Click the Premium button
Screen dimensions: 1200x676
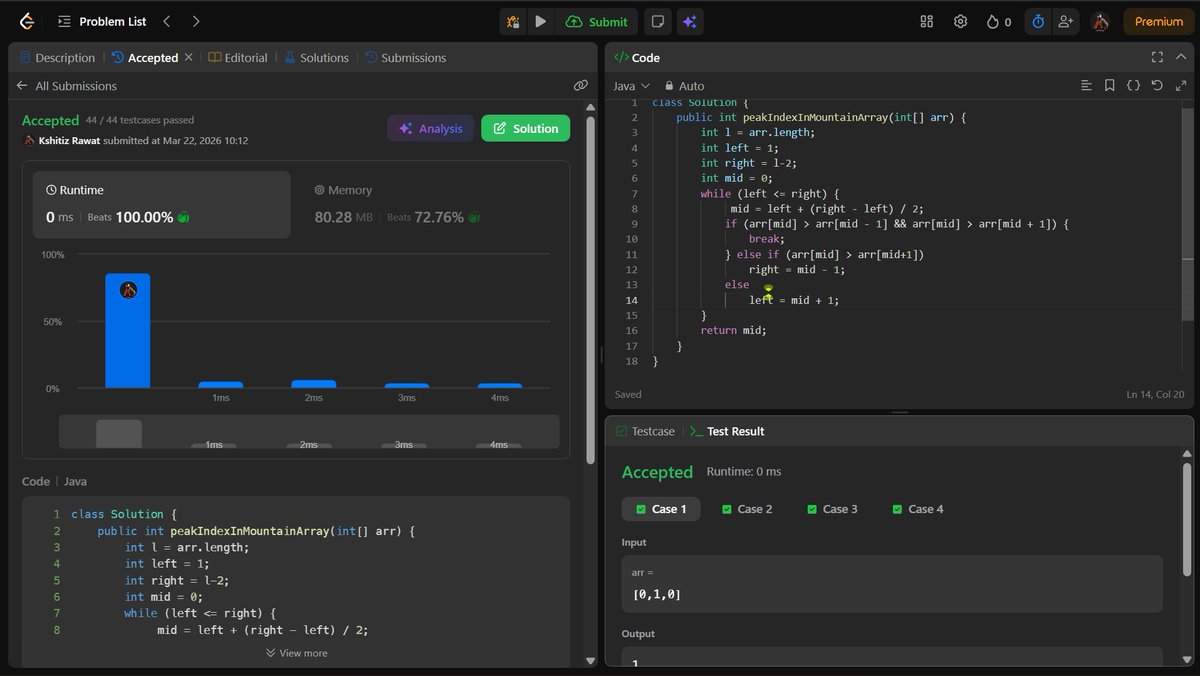pos(1159,21)
